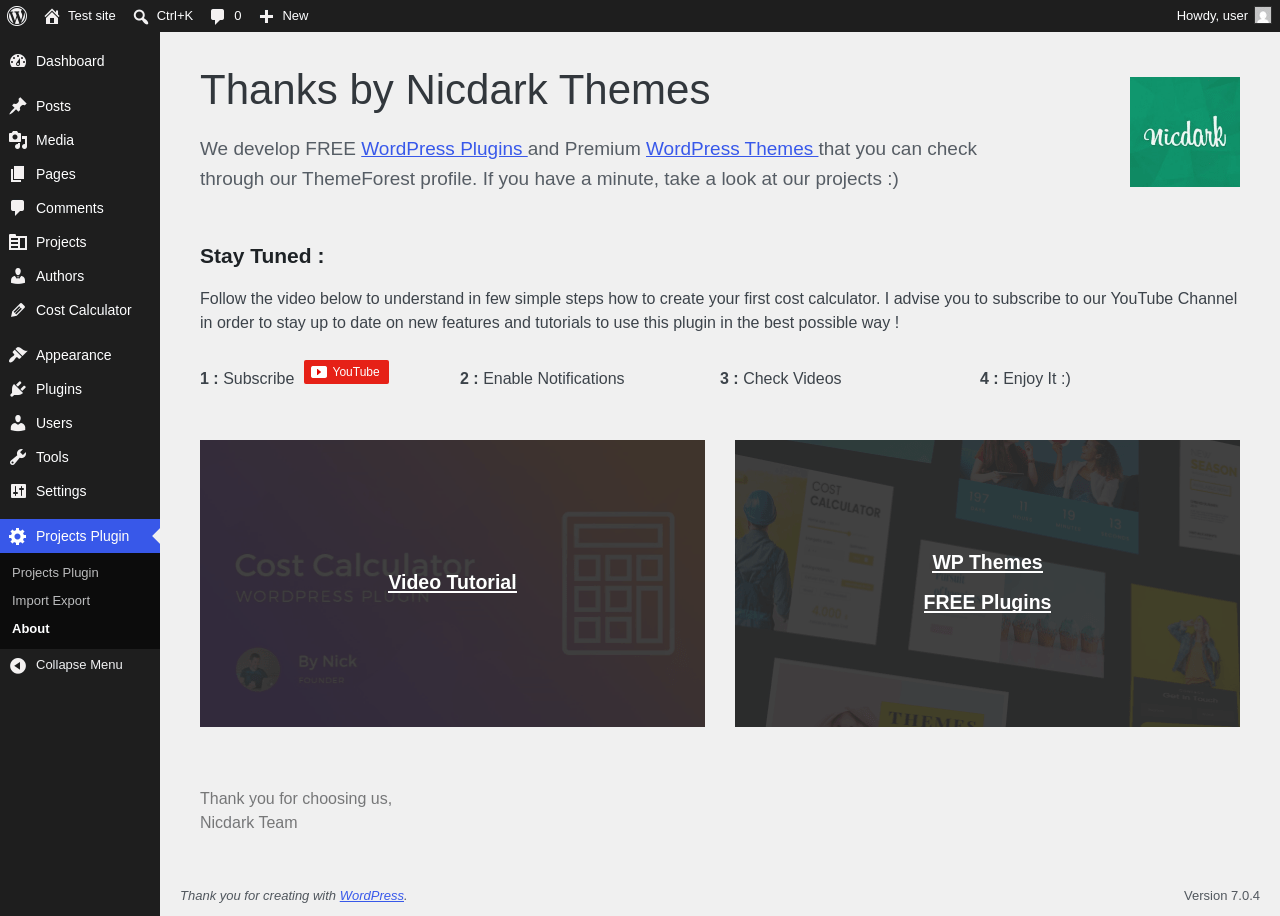Open the Pages menu label
Screen dimensions: 1280x916
click(x=56, y=174)
